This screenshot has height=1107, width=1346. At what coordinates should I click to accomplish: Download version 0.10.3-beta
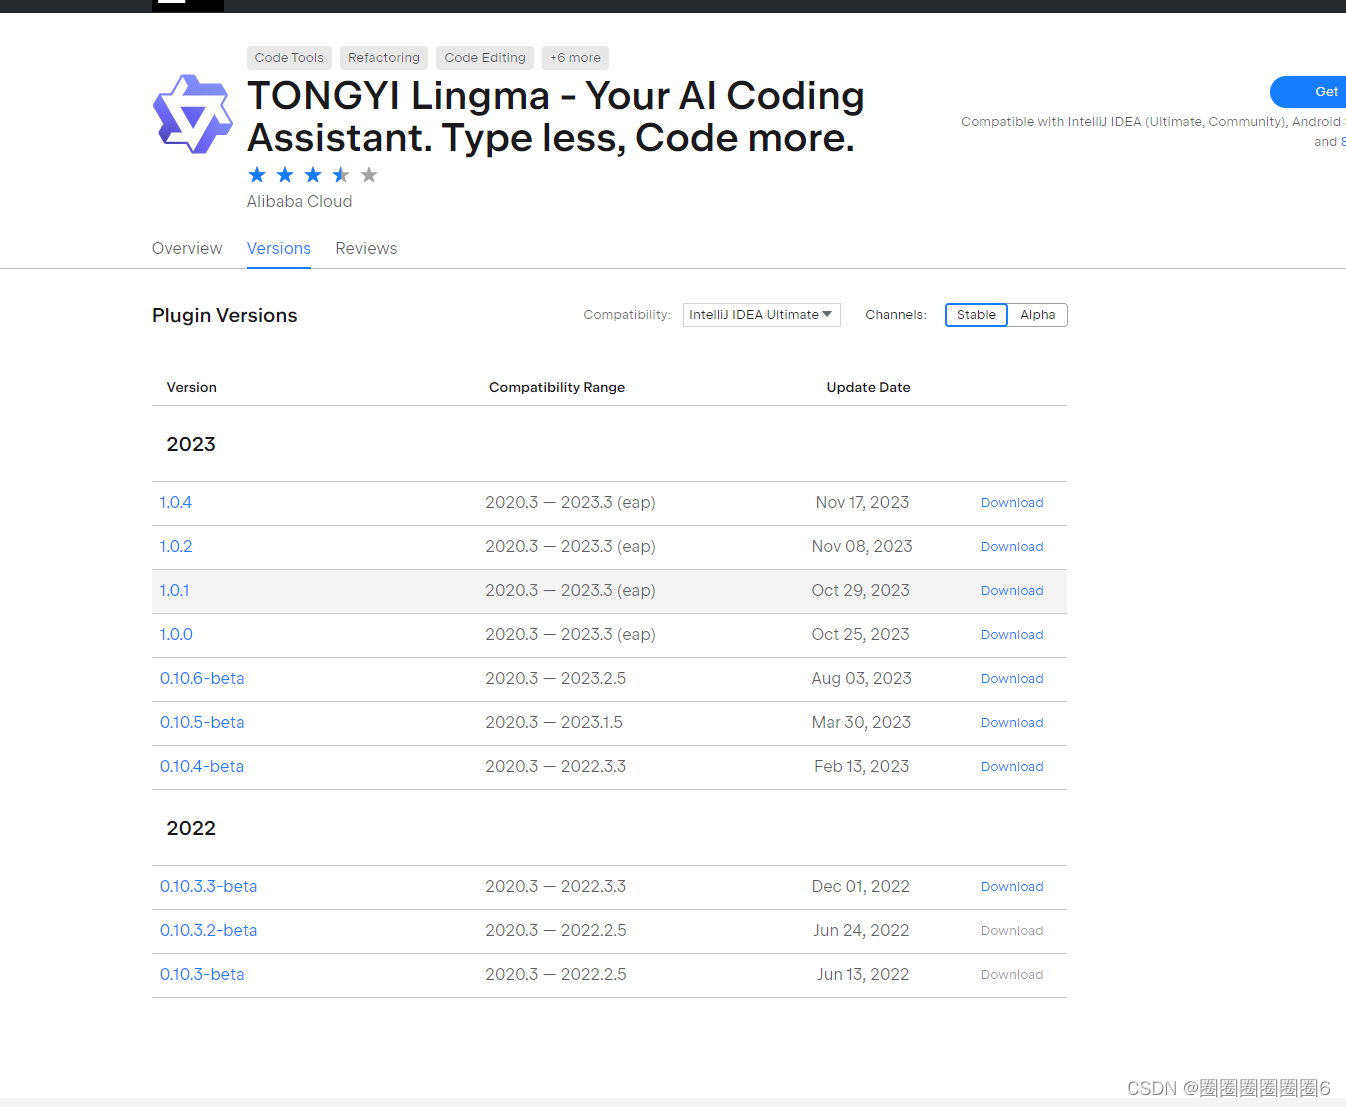coord(1012,975)
